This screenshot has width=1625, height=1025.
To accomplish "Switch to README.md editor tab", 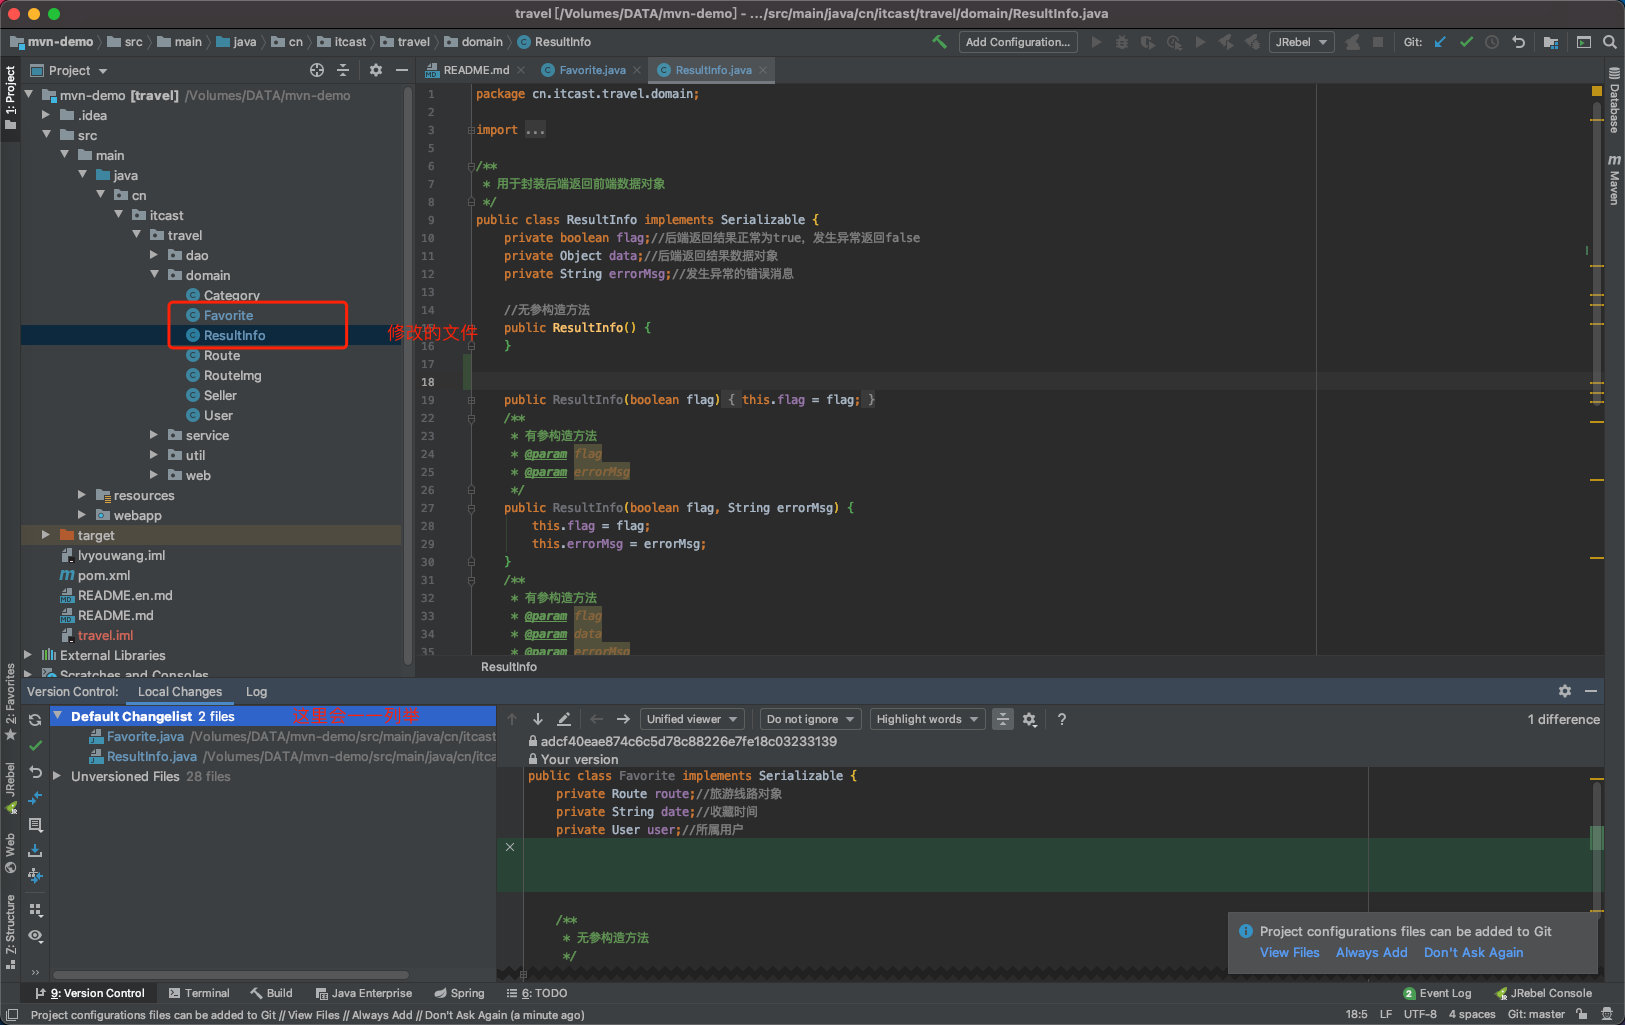I will pyautogui.click(x=475, y=70).
